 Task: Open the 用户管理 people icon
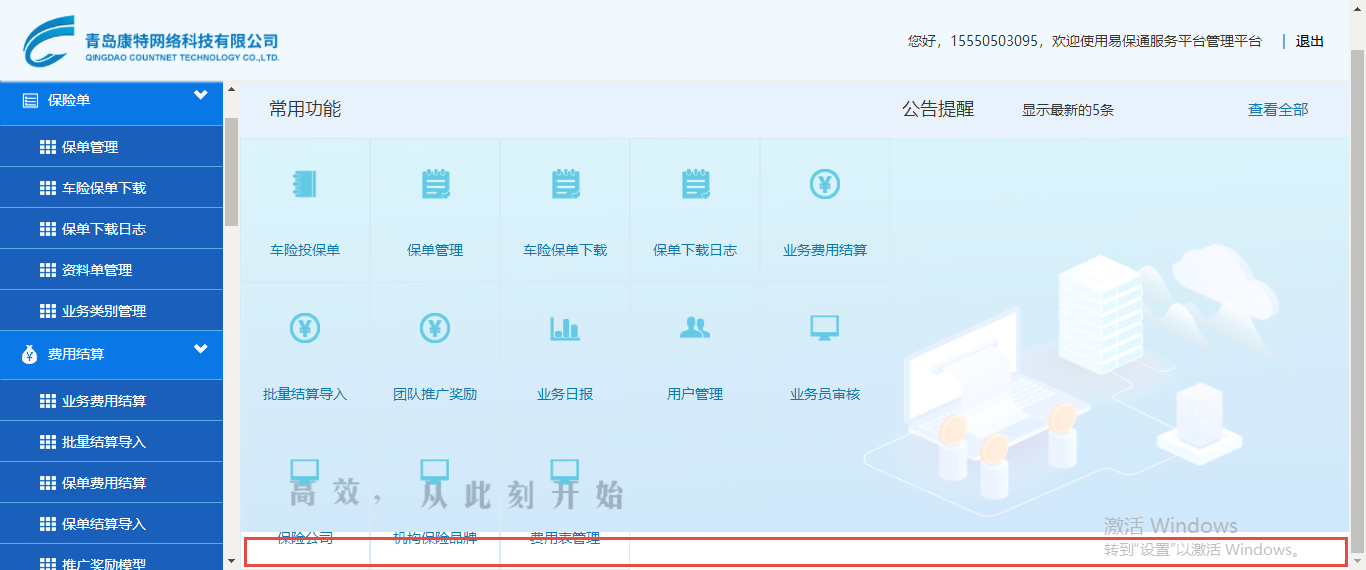[x=695, y=327]
